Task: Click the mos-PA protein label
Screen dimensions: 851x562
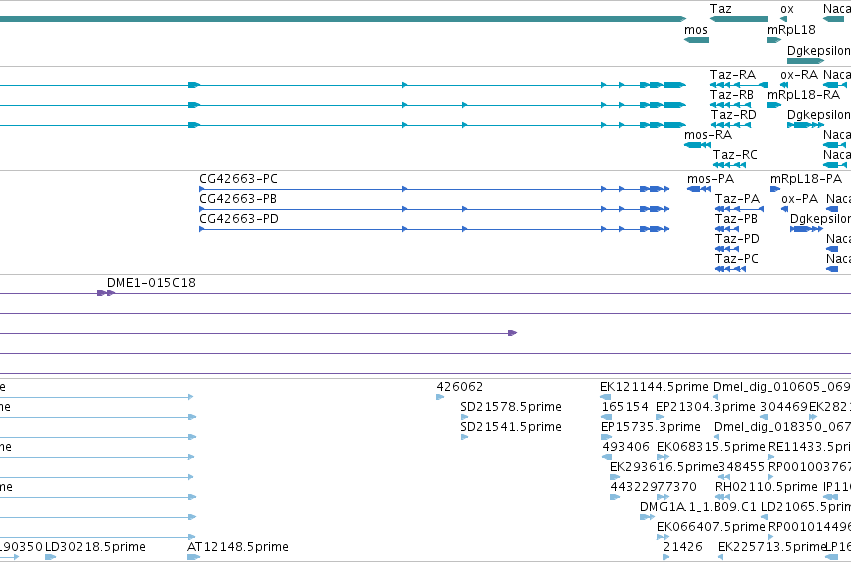Action: tap(710, 179)
